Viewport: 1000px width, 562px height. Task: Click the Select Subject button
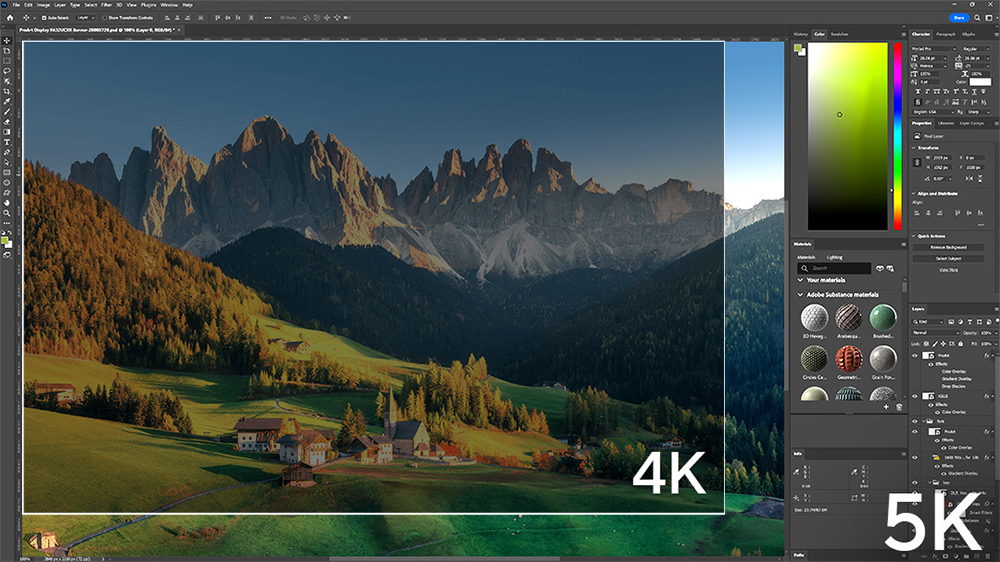point(947,258)
